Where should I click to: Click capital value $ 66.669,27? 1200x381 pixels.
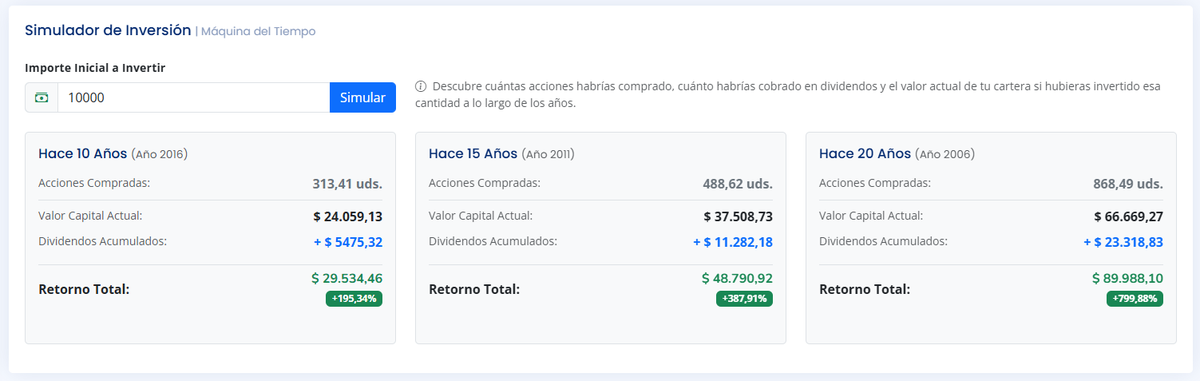(1128, 216)
